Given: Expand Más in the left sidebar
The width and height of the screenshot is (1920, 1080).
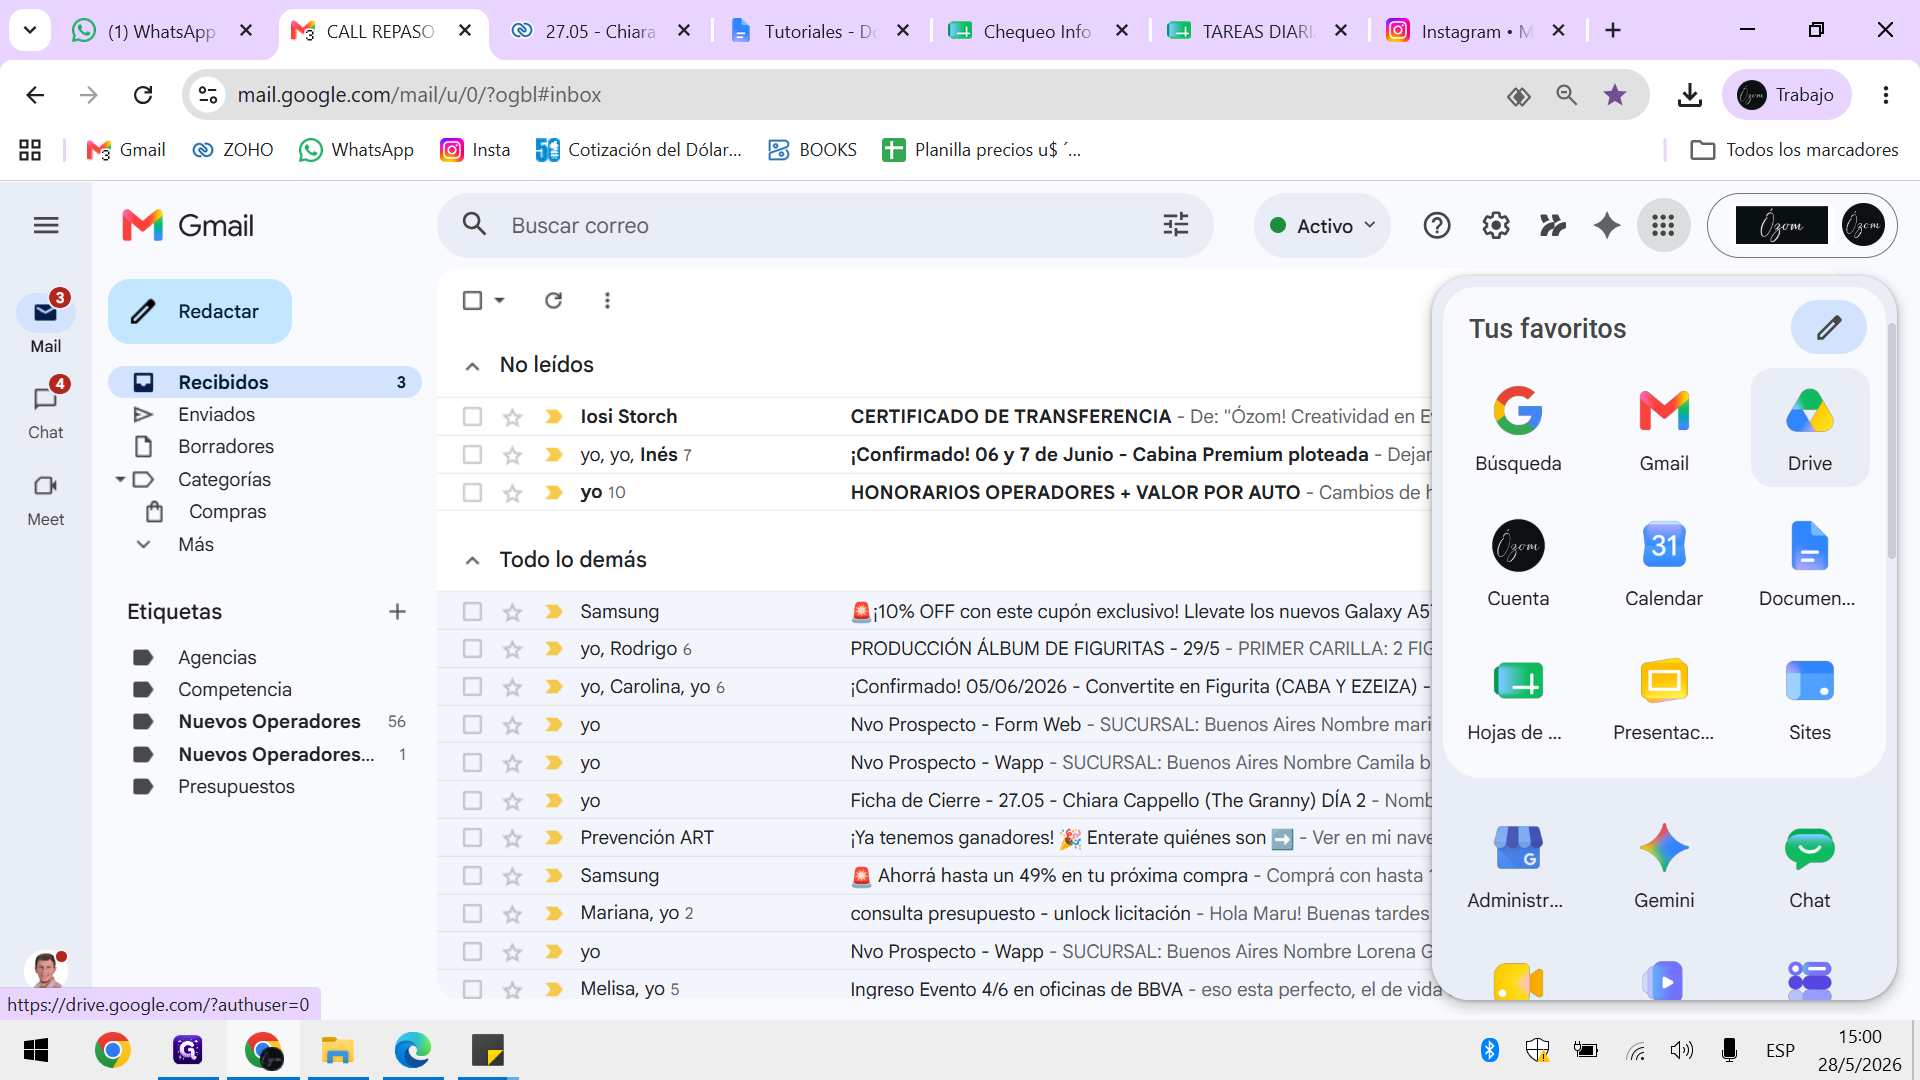Looking at the screenshot, I should 195,545.
